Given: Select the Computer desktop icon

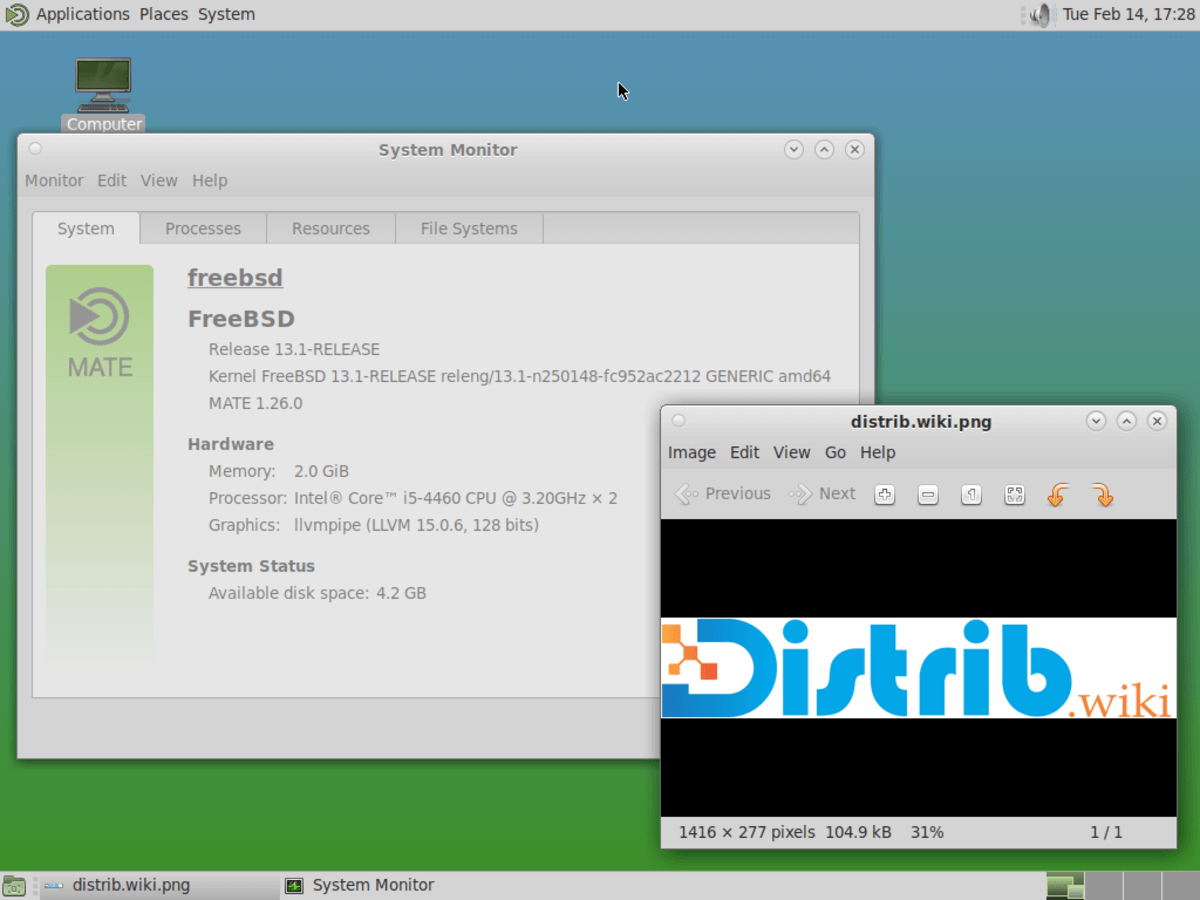Looking at the screenshot, I should pos(104,95).
